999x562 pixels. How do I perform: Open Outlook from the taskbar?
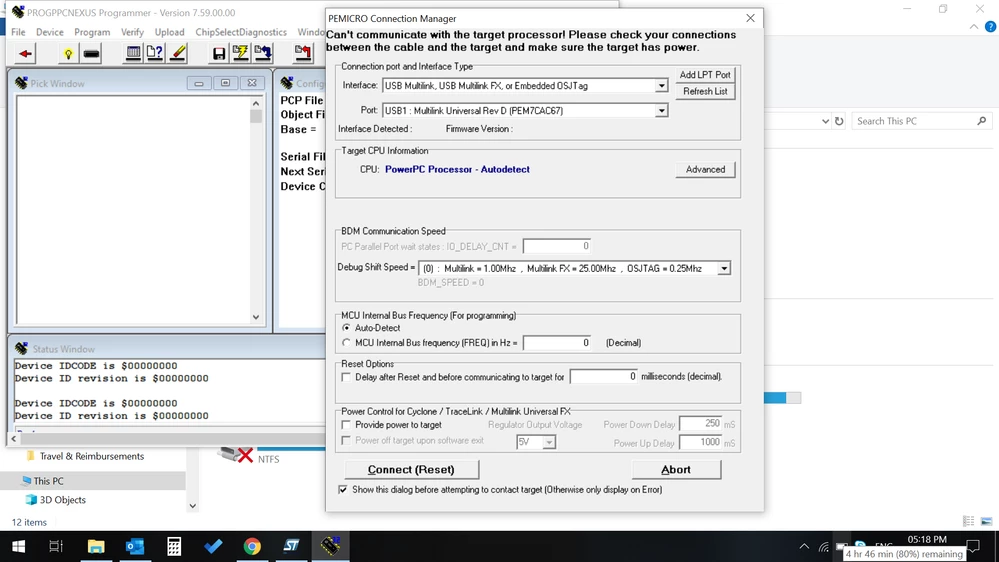134,546
